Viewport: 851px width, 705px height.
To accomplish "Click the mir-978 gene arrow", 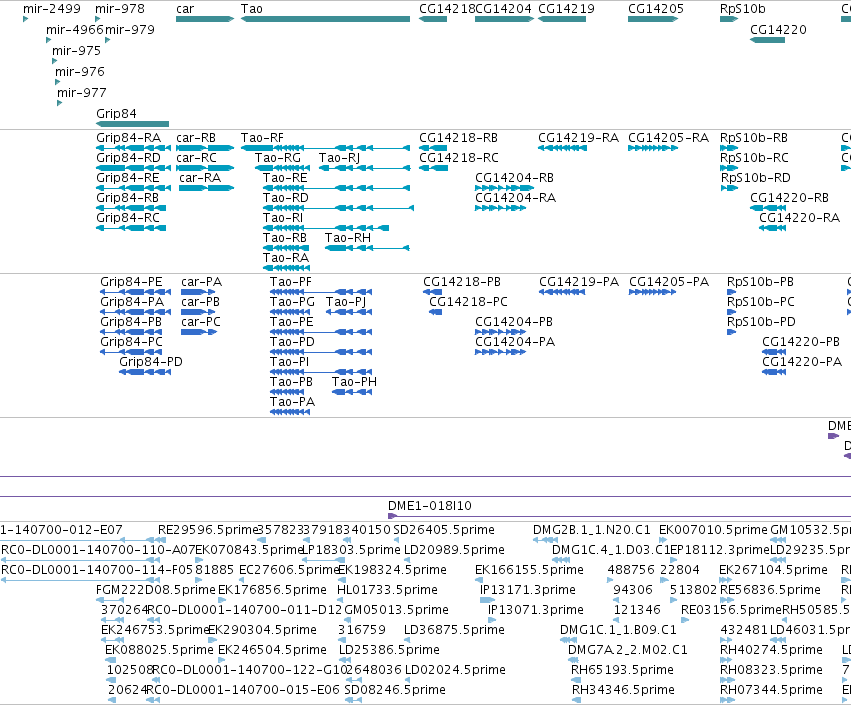I will click(98, 19).
